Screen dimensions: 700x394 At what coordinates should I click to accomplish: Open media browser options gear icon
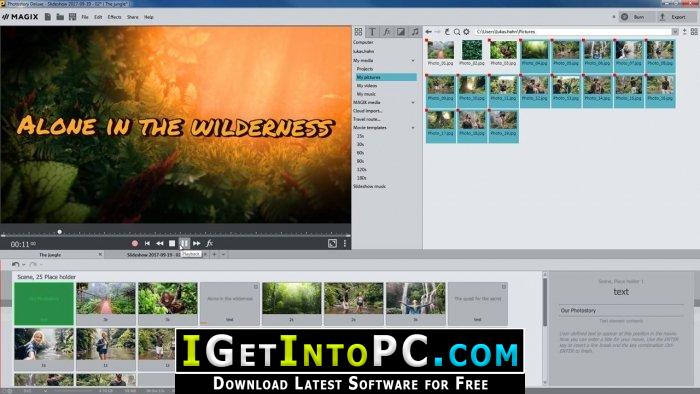click(467, 32)
